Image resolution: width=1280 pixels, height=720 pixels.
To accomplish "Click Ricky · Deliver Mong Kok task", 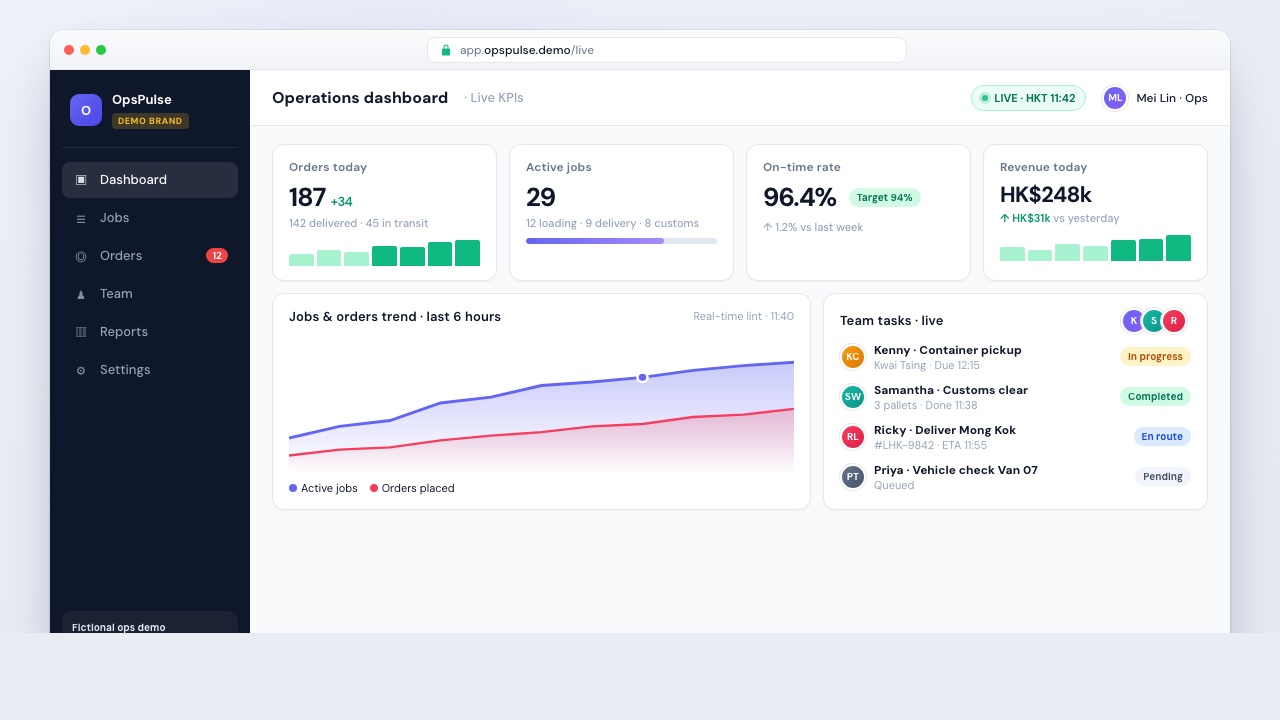I will [945, 430].
